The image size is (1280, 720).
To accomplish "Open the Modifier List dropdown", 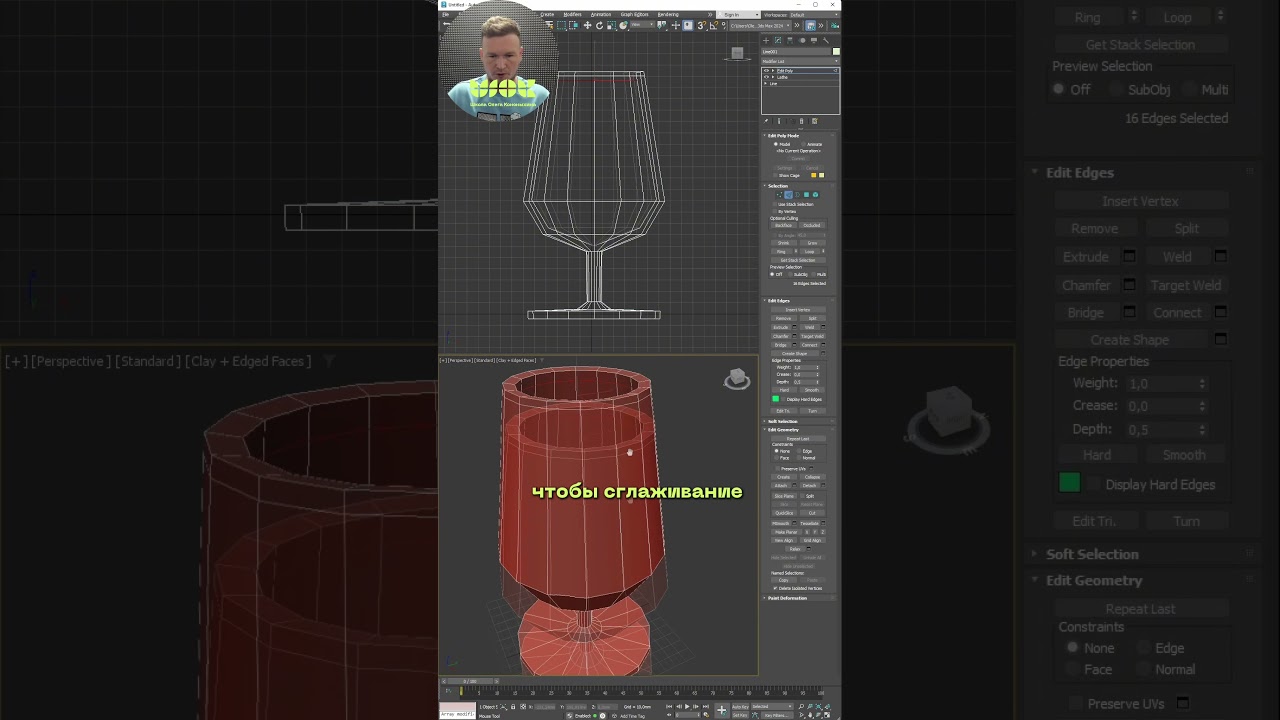I will pyautogui.click(x=800, y=61).
